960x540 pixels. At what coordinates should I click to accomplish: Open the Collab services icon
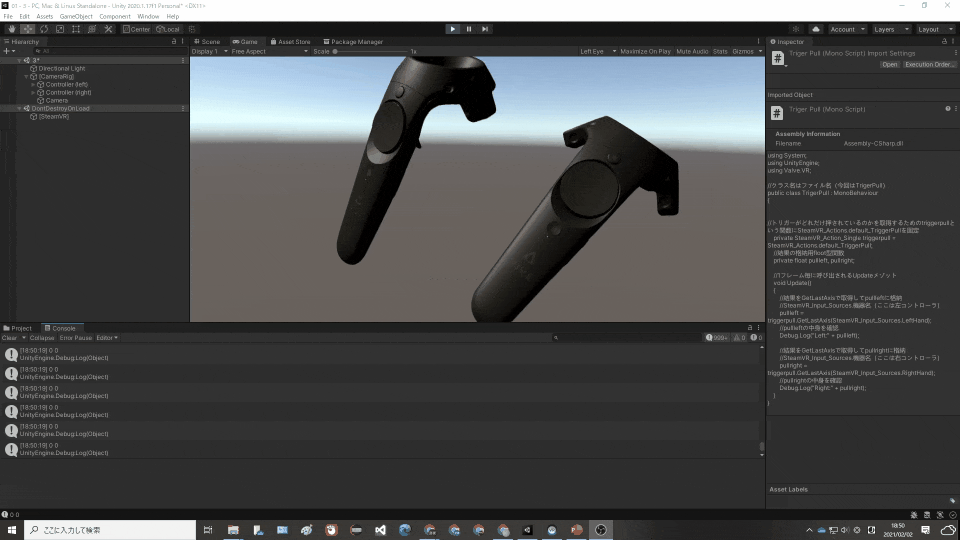[x=796, y=29]
